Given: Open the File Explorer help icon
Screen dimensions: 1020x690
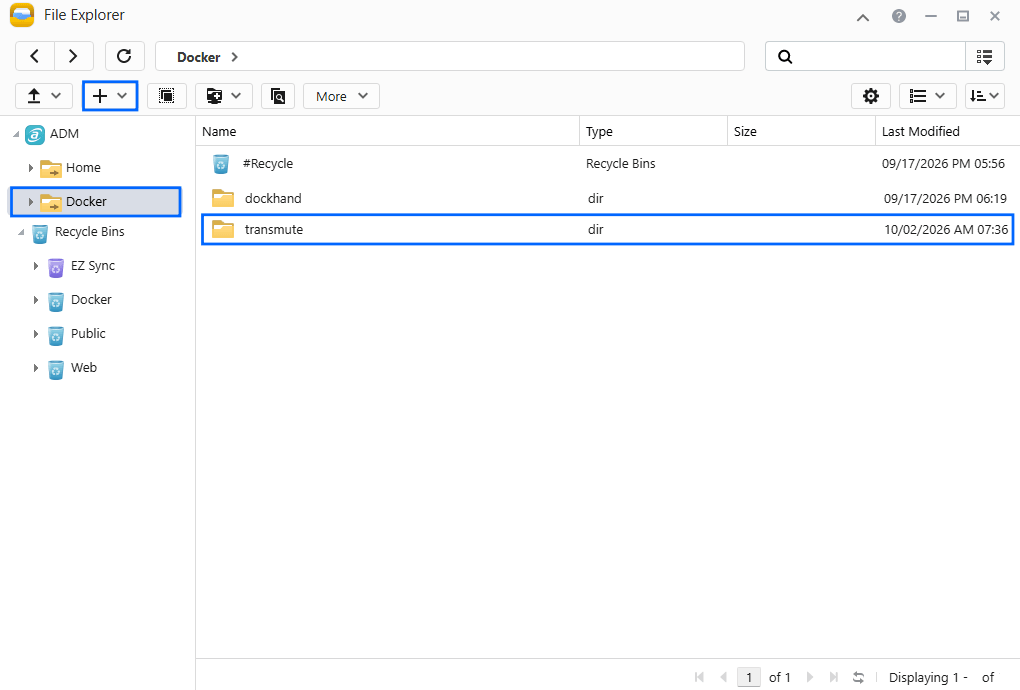Looking at the screenshot, I should [899, 16].
